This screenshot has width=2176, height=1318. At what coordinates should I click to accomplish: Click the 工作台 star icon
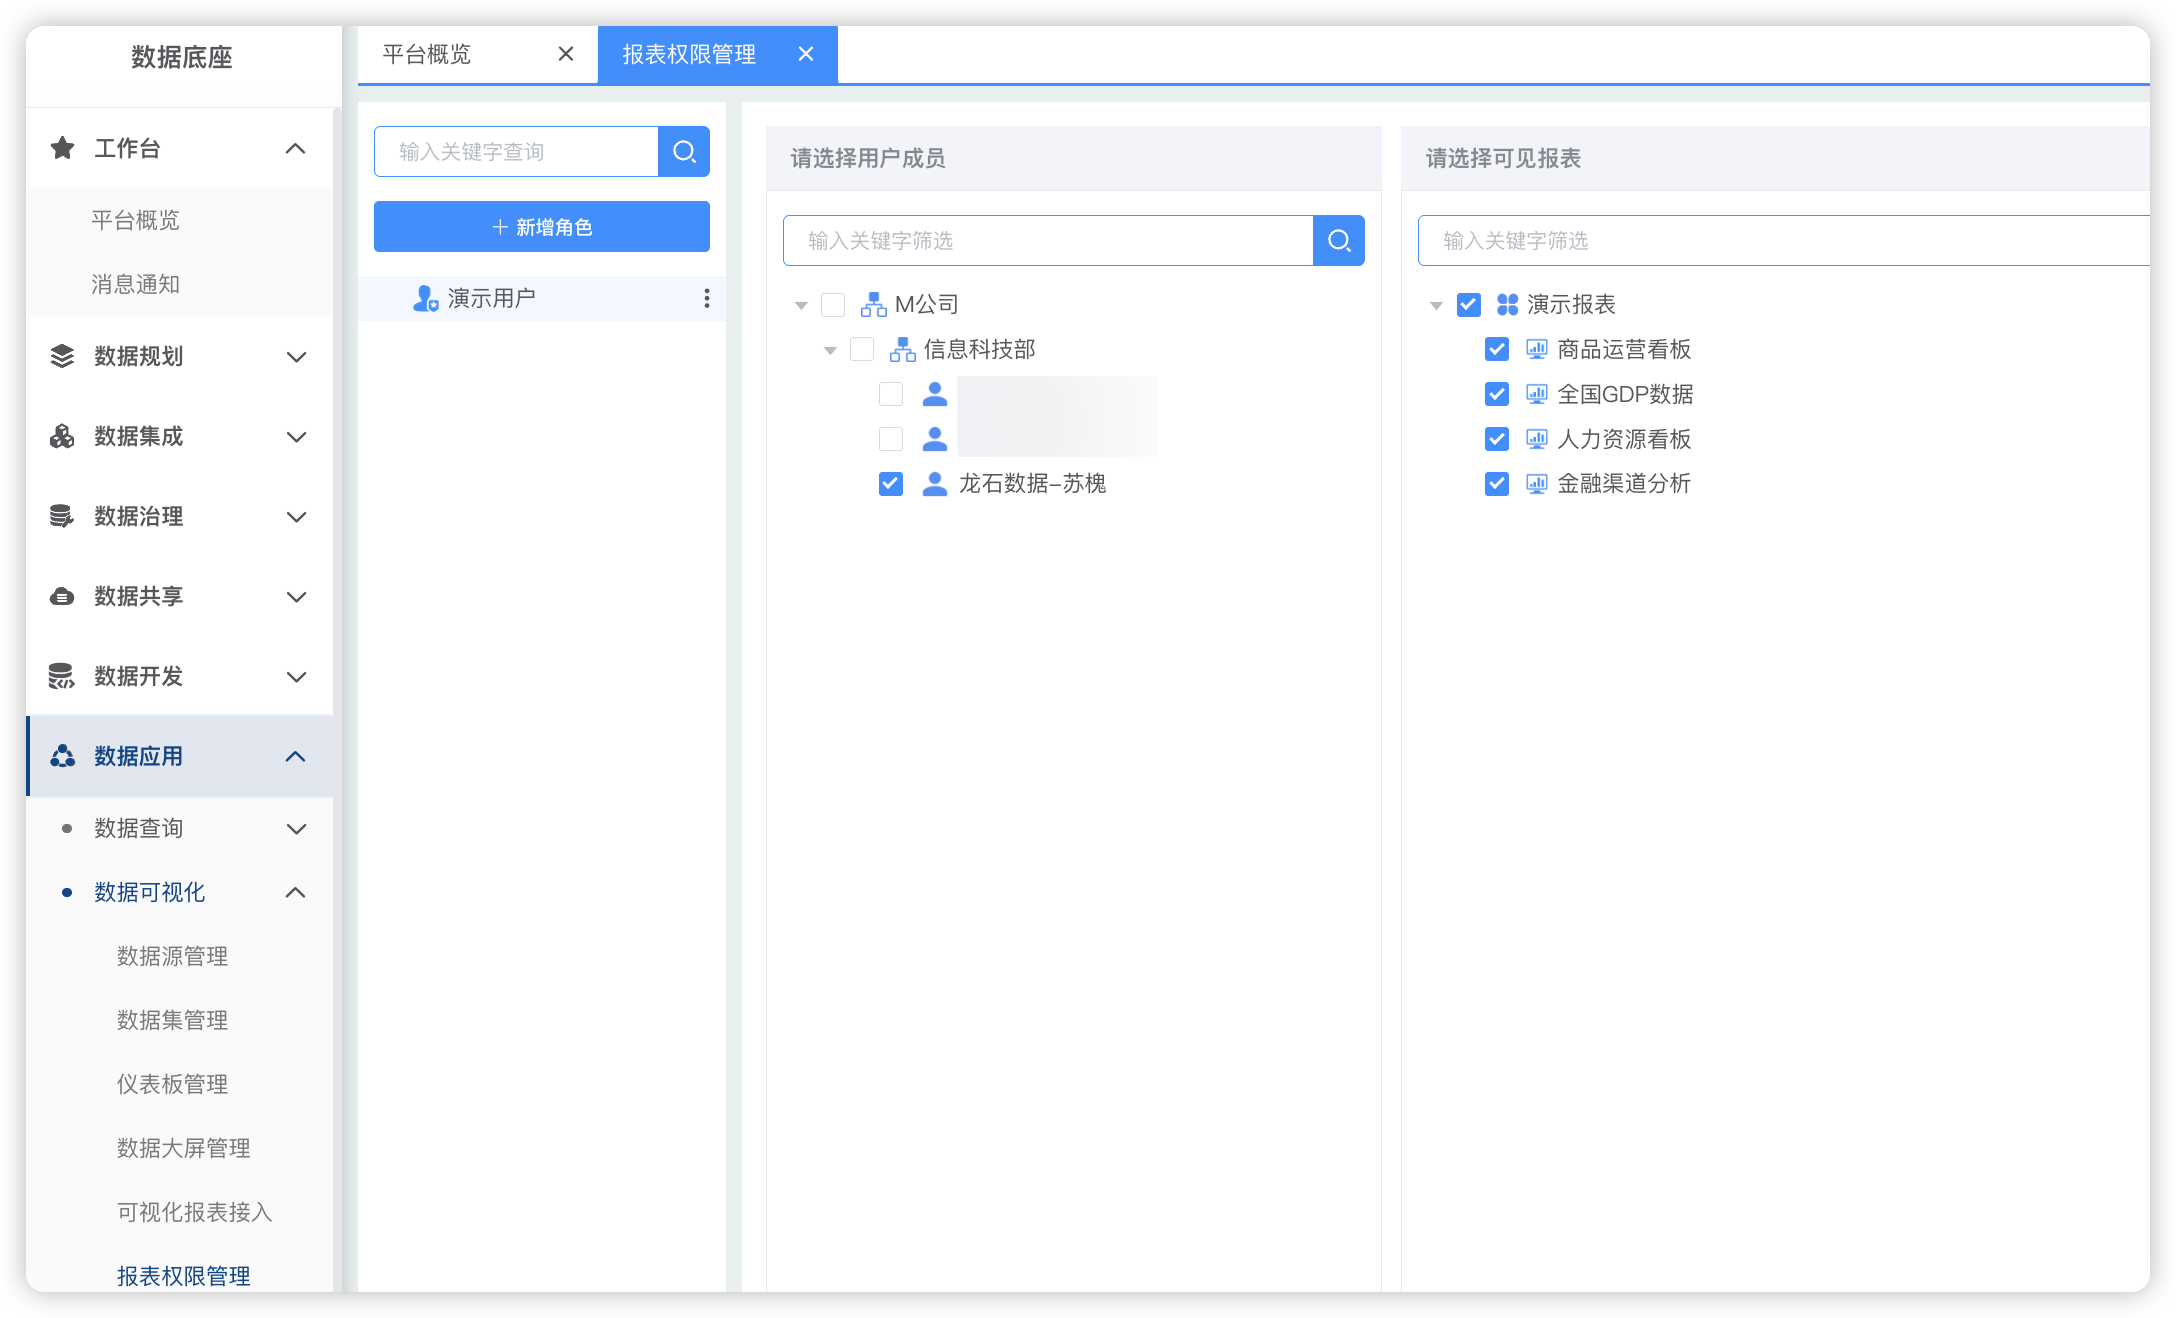point(62,148)
